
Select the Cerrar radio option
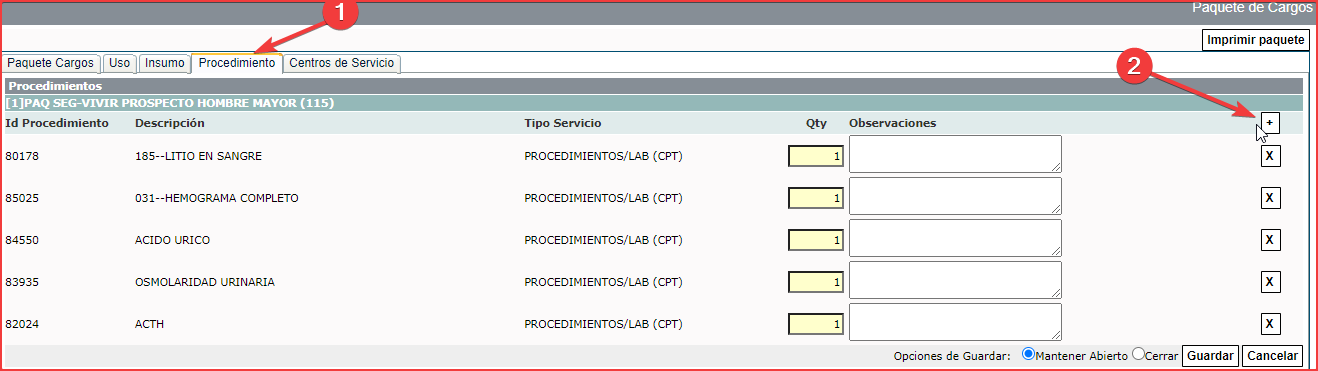click(x=1138, y=355)
